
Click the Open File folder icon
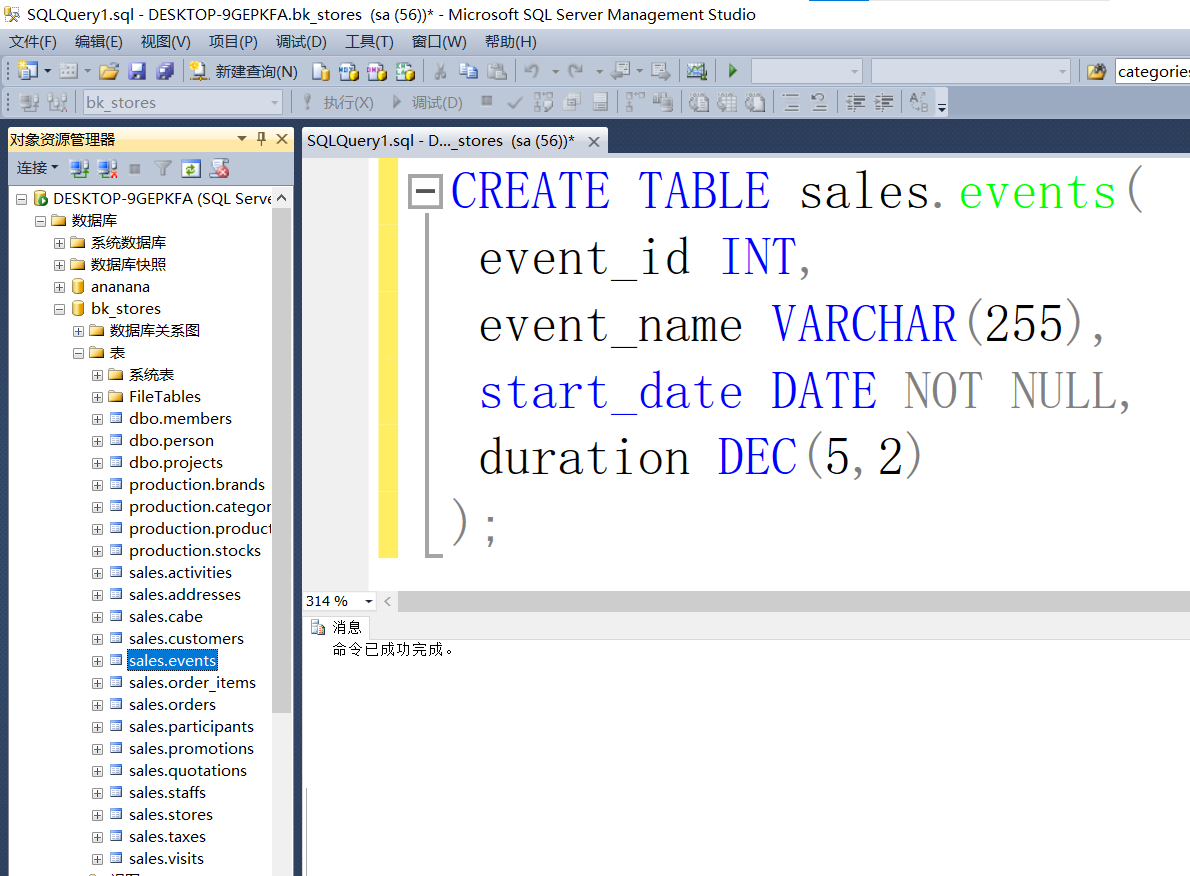click(109, 71)
